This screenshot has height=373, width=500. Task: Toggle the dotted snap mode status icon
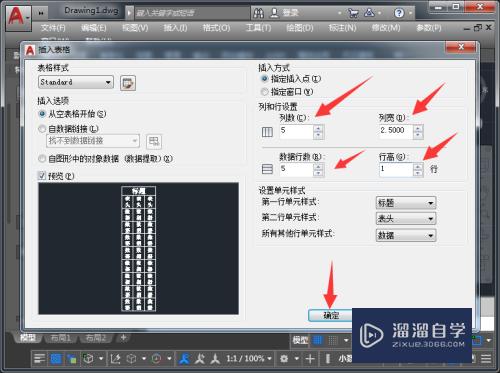pyautogui.click(x=333, y=340)
